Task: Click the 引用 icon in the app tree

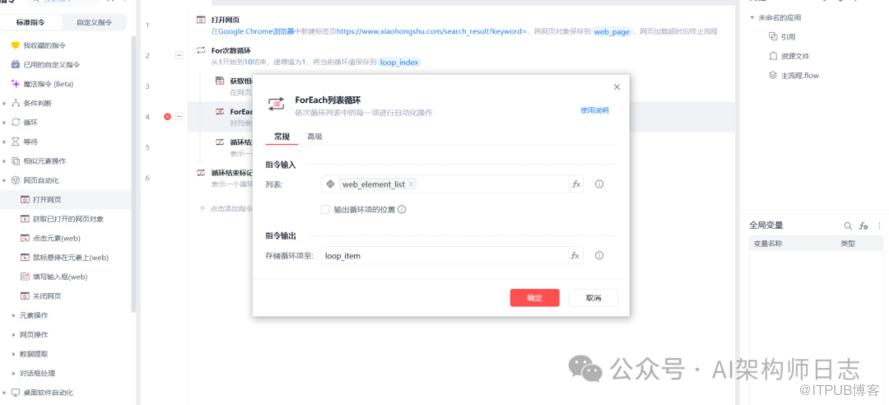Action: coord(772,36)
